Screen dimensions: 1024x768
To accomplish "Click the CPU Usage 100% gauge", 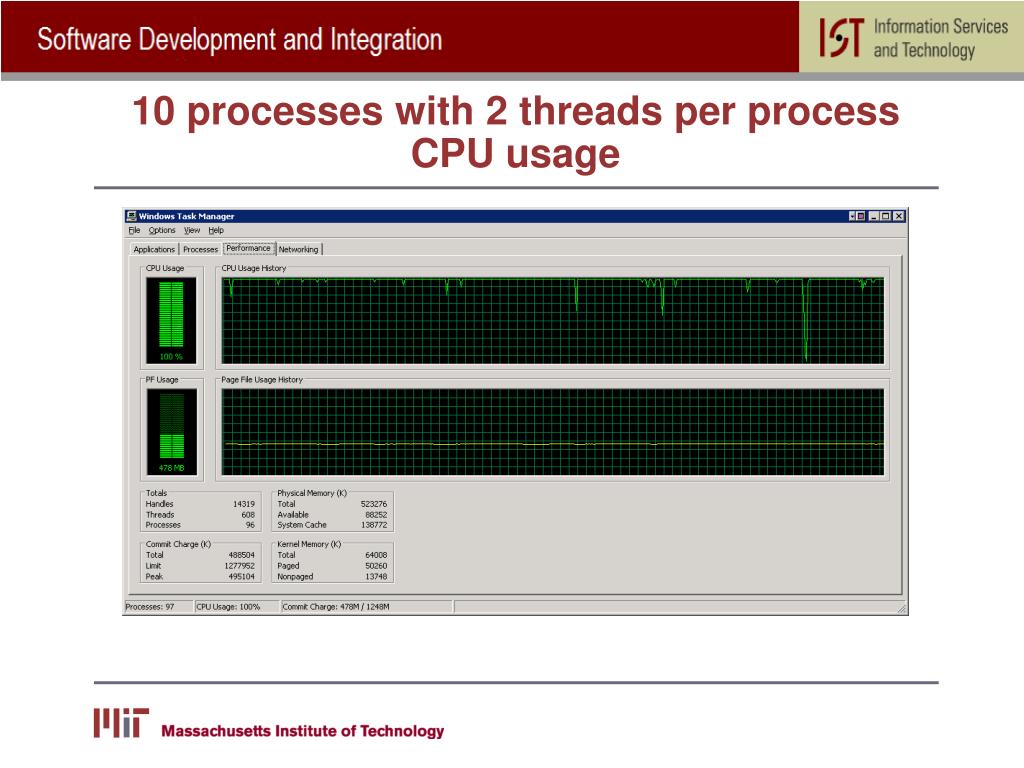I will 171,320.
